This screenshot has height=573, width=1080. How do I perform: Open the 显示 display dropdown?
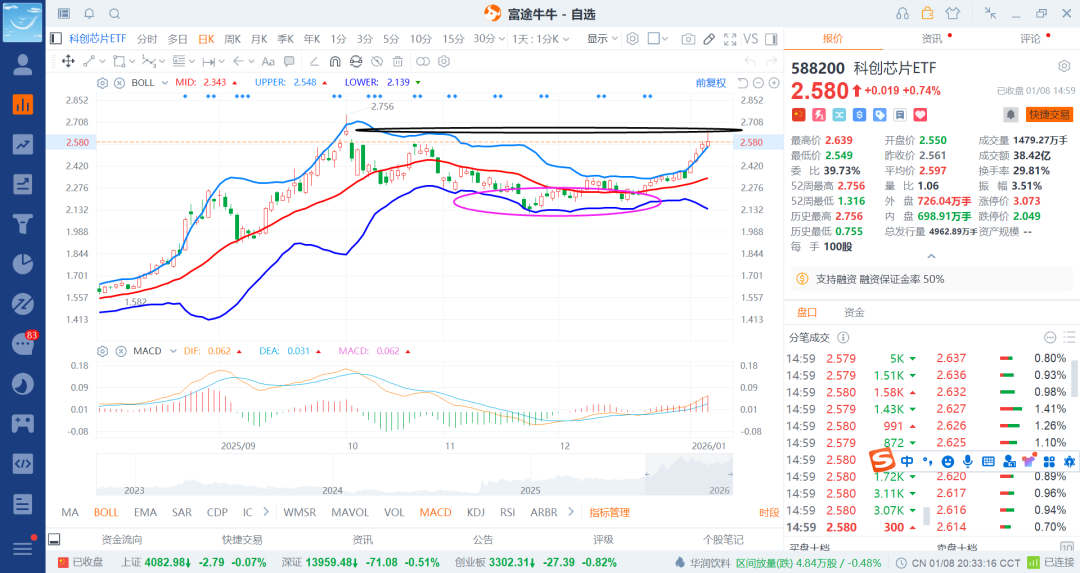click(x=602, y=39)
